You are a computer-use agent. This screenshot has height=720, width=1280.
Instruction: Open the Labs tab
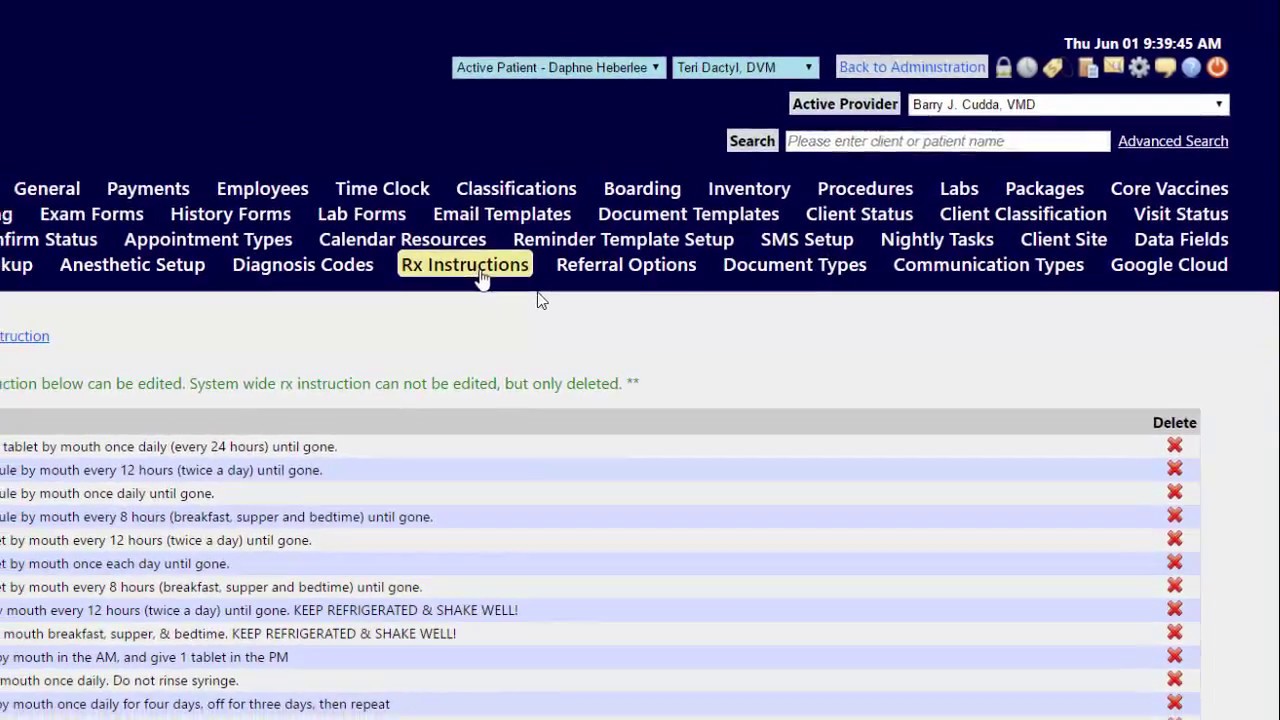(x=959, y=189)
